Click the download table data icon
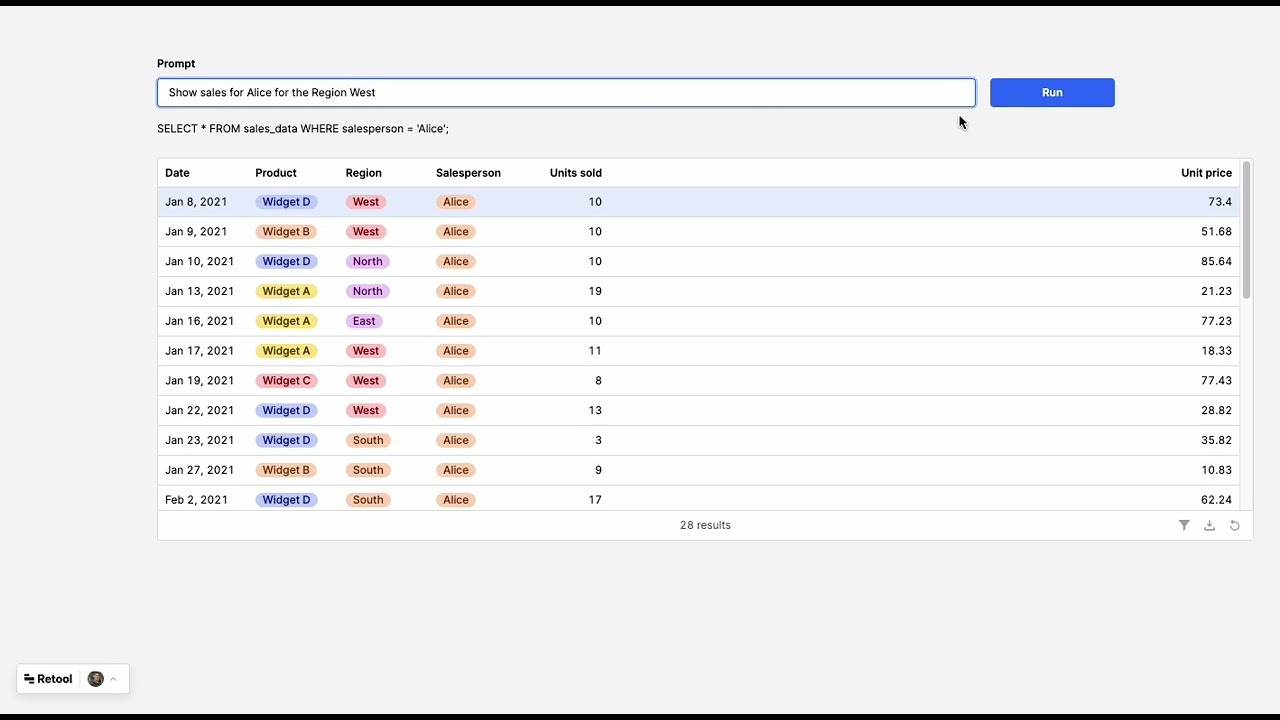 pos(1209,525)
